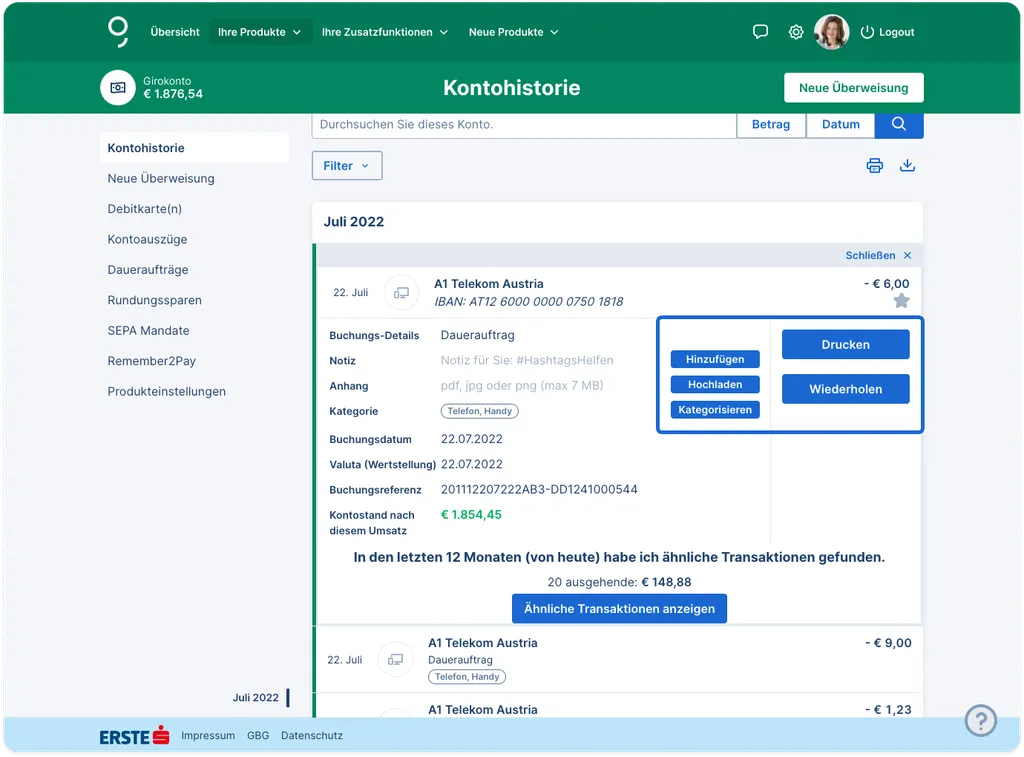Click the search magnifier button
Viewport: 1024px width, 757px height.
(x=899, y=124)
